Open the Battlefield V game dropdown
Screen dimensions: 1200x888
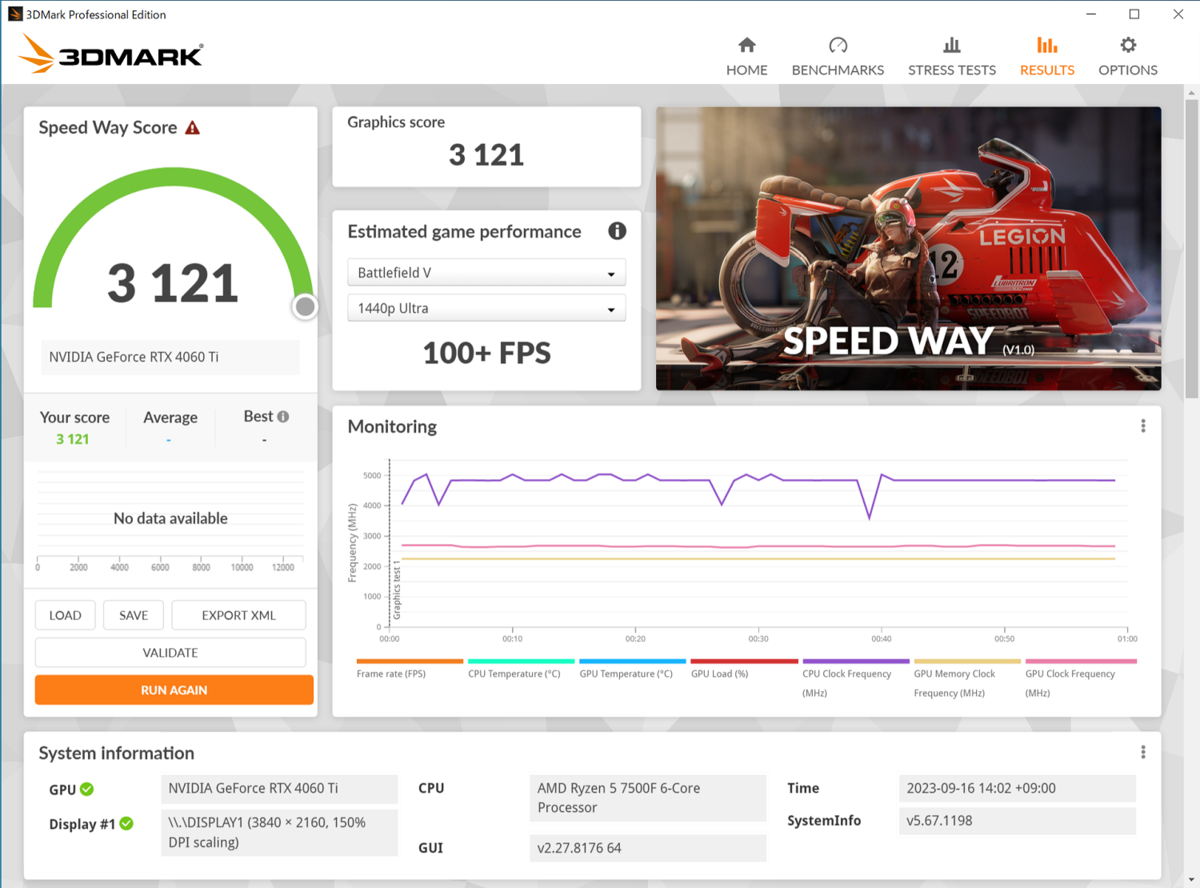486,272
